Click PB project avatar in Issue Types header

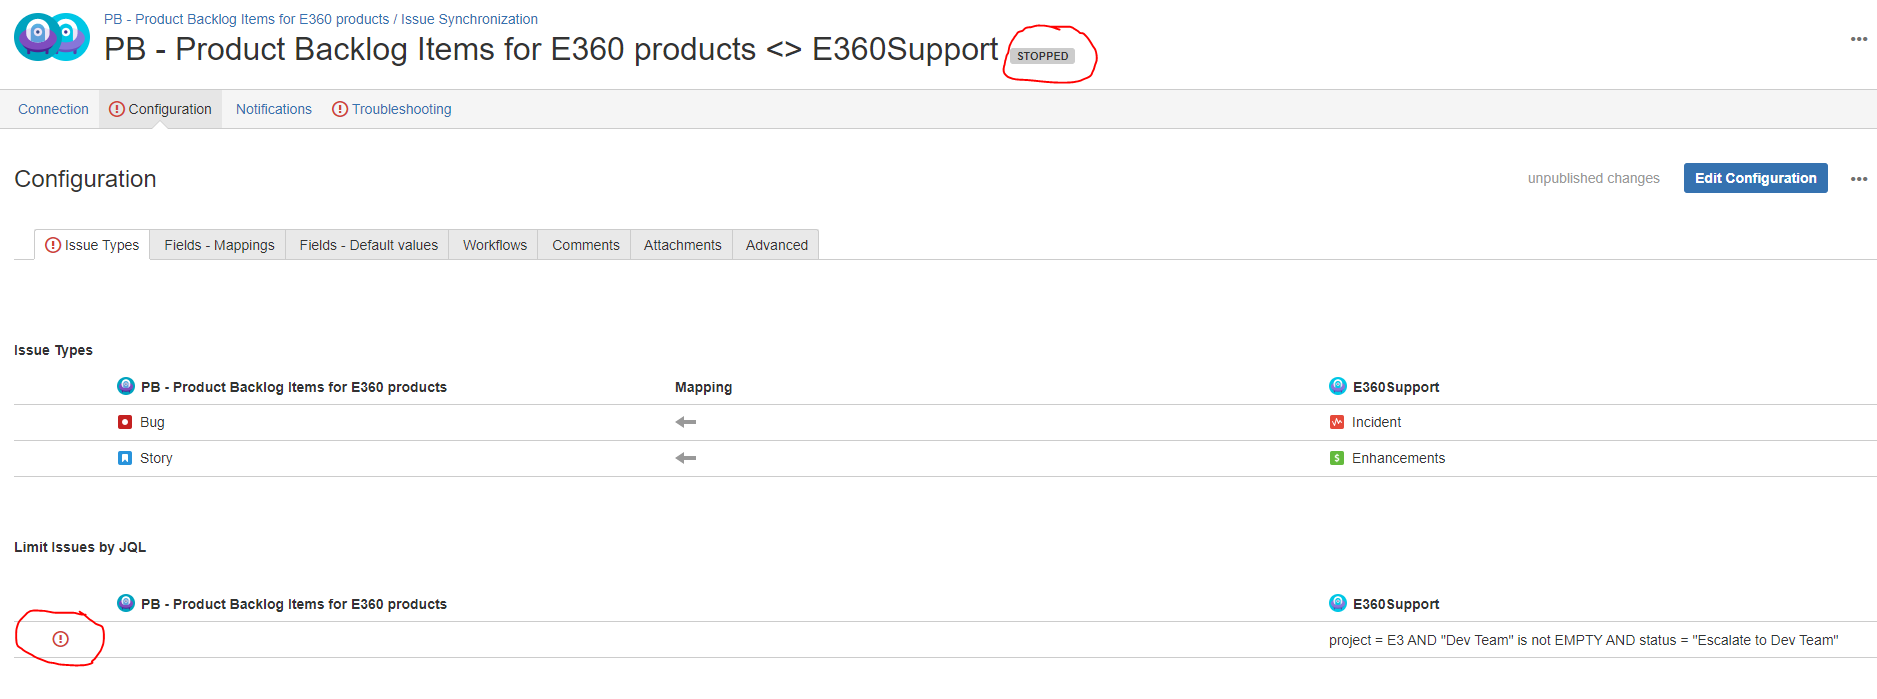pyautogui.click(x=126, y=386)
